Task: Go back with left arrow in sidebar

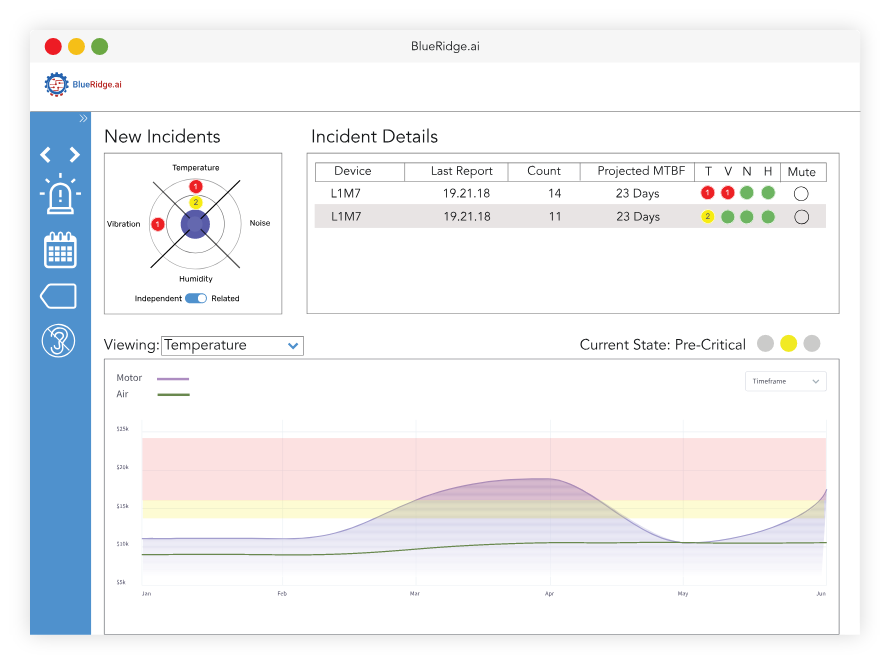Action: pos(46,154)
